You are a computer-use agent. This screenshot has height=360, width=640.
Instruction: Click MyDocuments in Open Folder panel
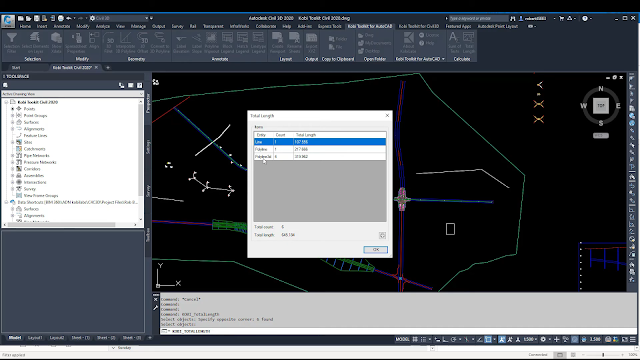375,43
